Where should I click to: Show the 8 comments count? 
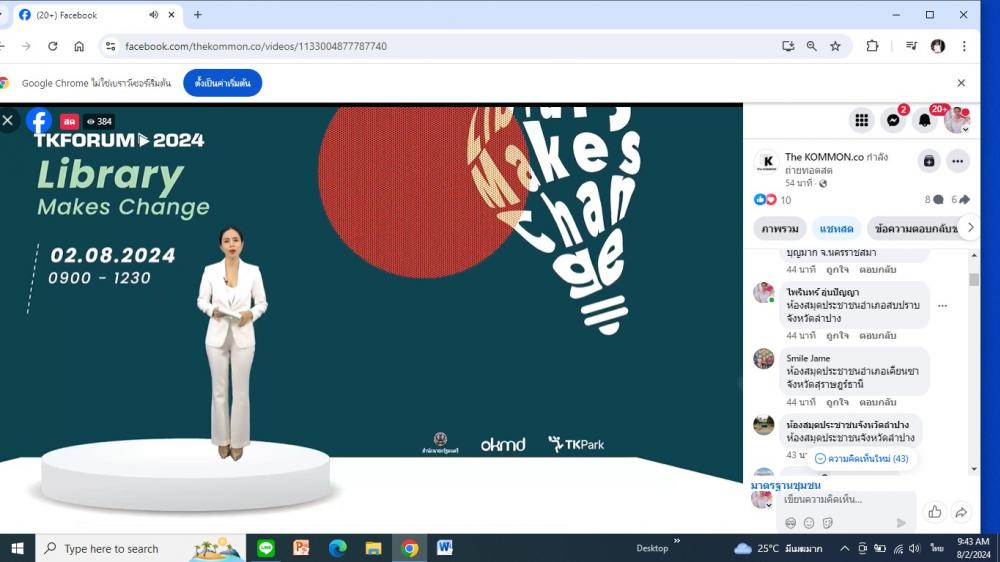(x=934, y=200)
